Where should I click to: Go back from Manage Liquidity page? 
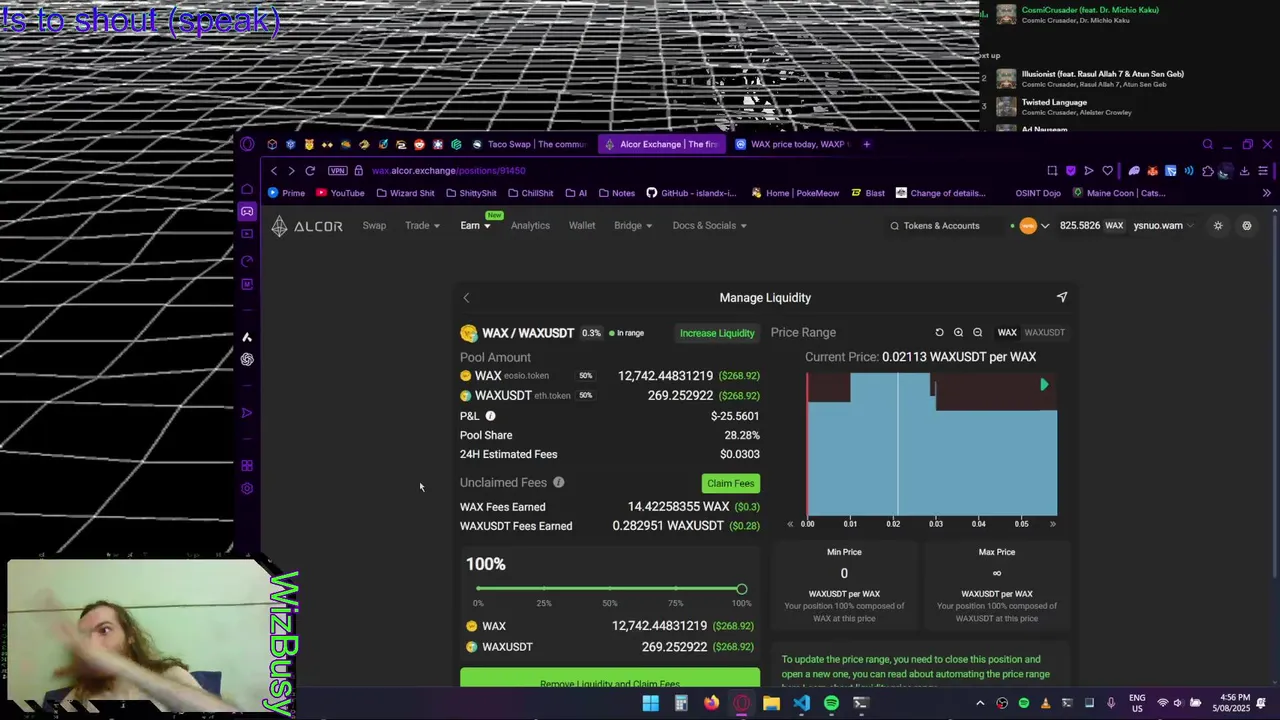(x=466, y=297)
